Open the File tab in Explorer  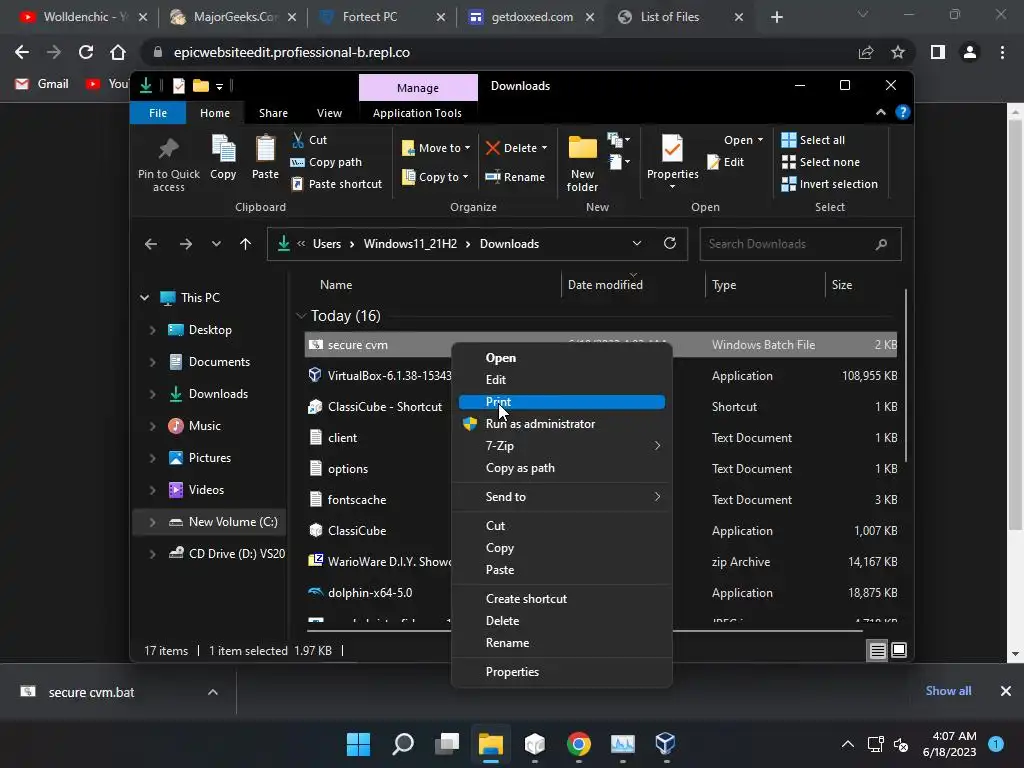click(158, 113)
